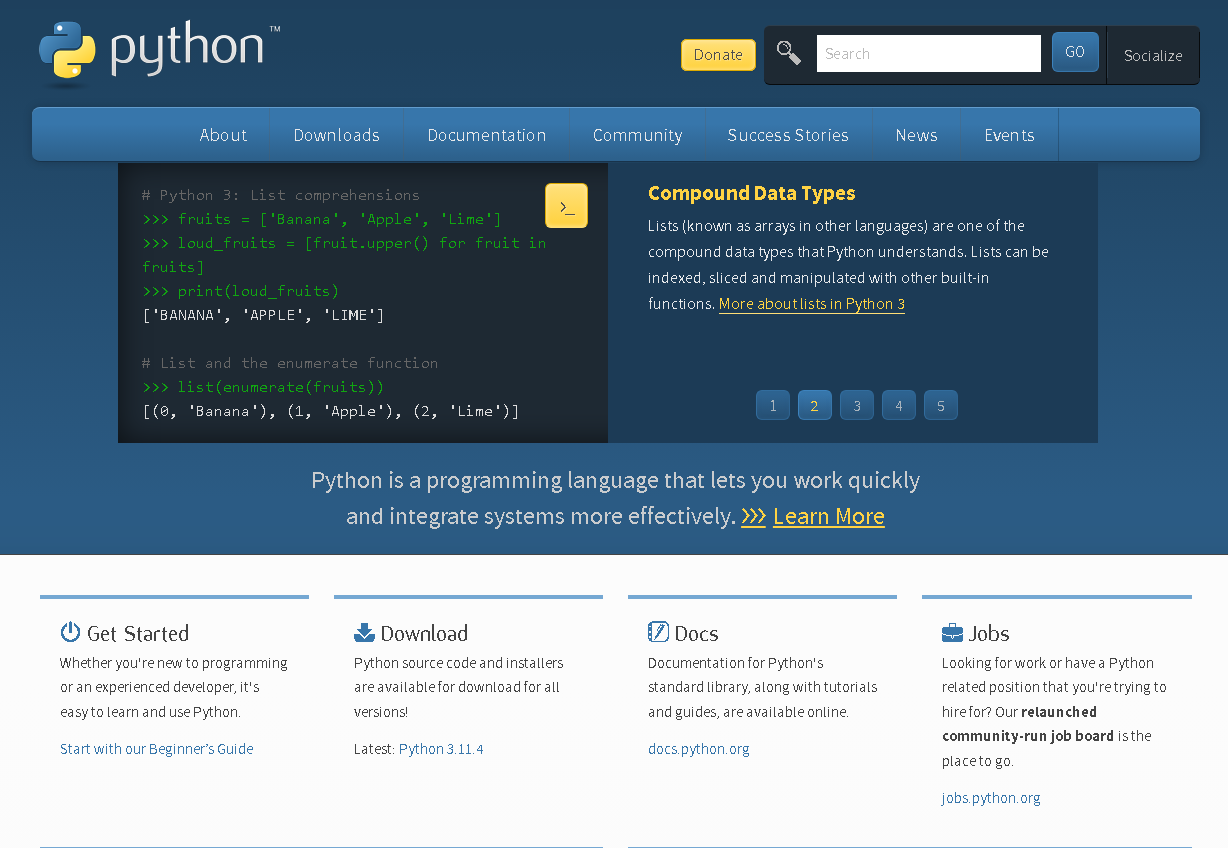
Task: Visit the jobs.python.org link
Action: click(991, 798)
